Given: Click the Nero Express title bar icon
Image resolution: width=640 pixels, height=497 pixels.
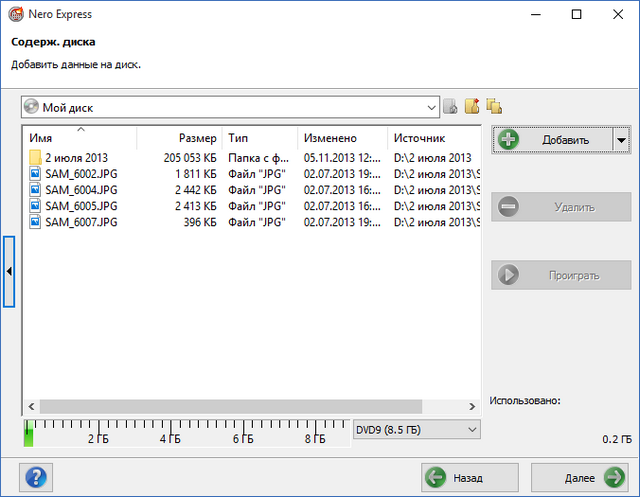Looking at the screenshot, I should [16, 15].
